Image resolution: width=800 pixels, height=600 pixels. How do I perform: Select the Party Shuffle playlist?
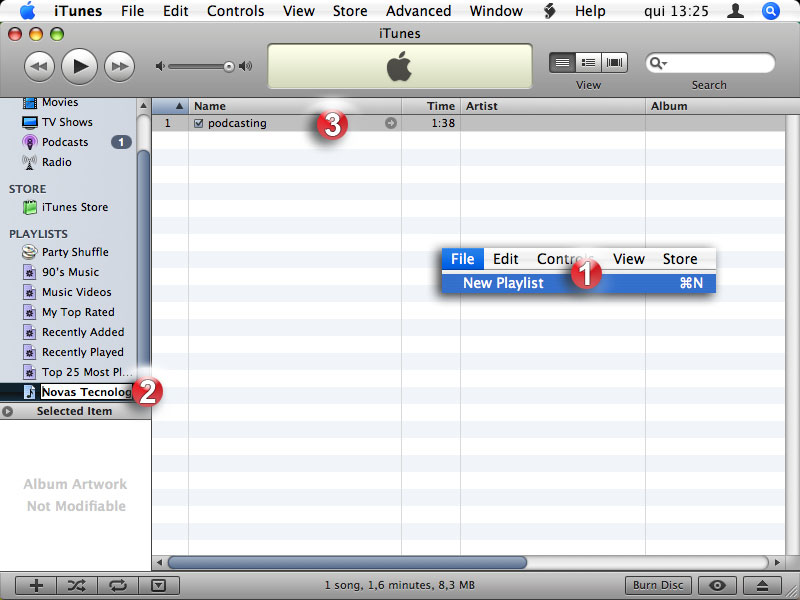(75, 252)
